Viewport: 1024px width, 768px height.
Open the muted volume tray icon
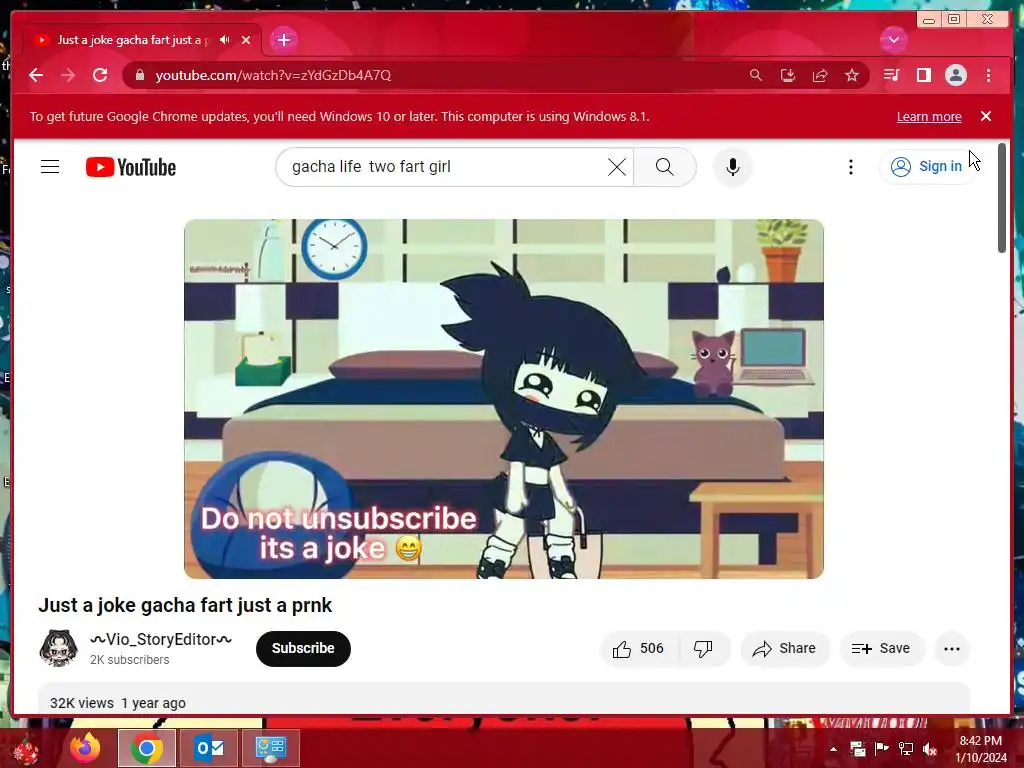coord(930,749)
